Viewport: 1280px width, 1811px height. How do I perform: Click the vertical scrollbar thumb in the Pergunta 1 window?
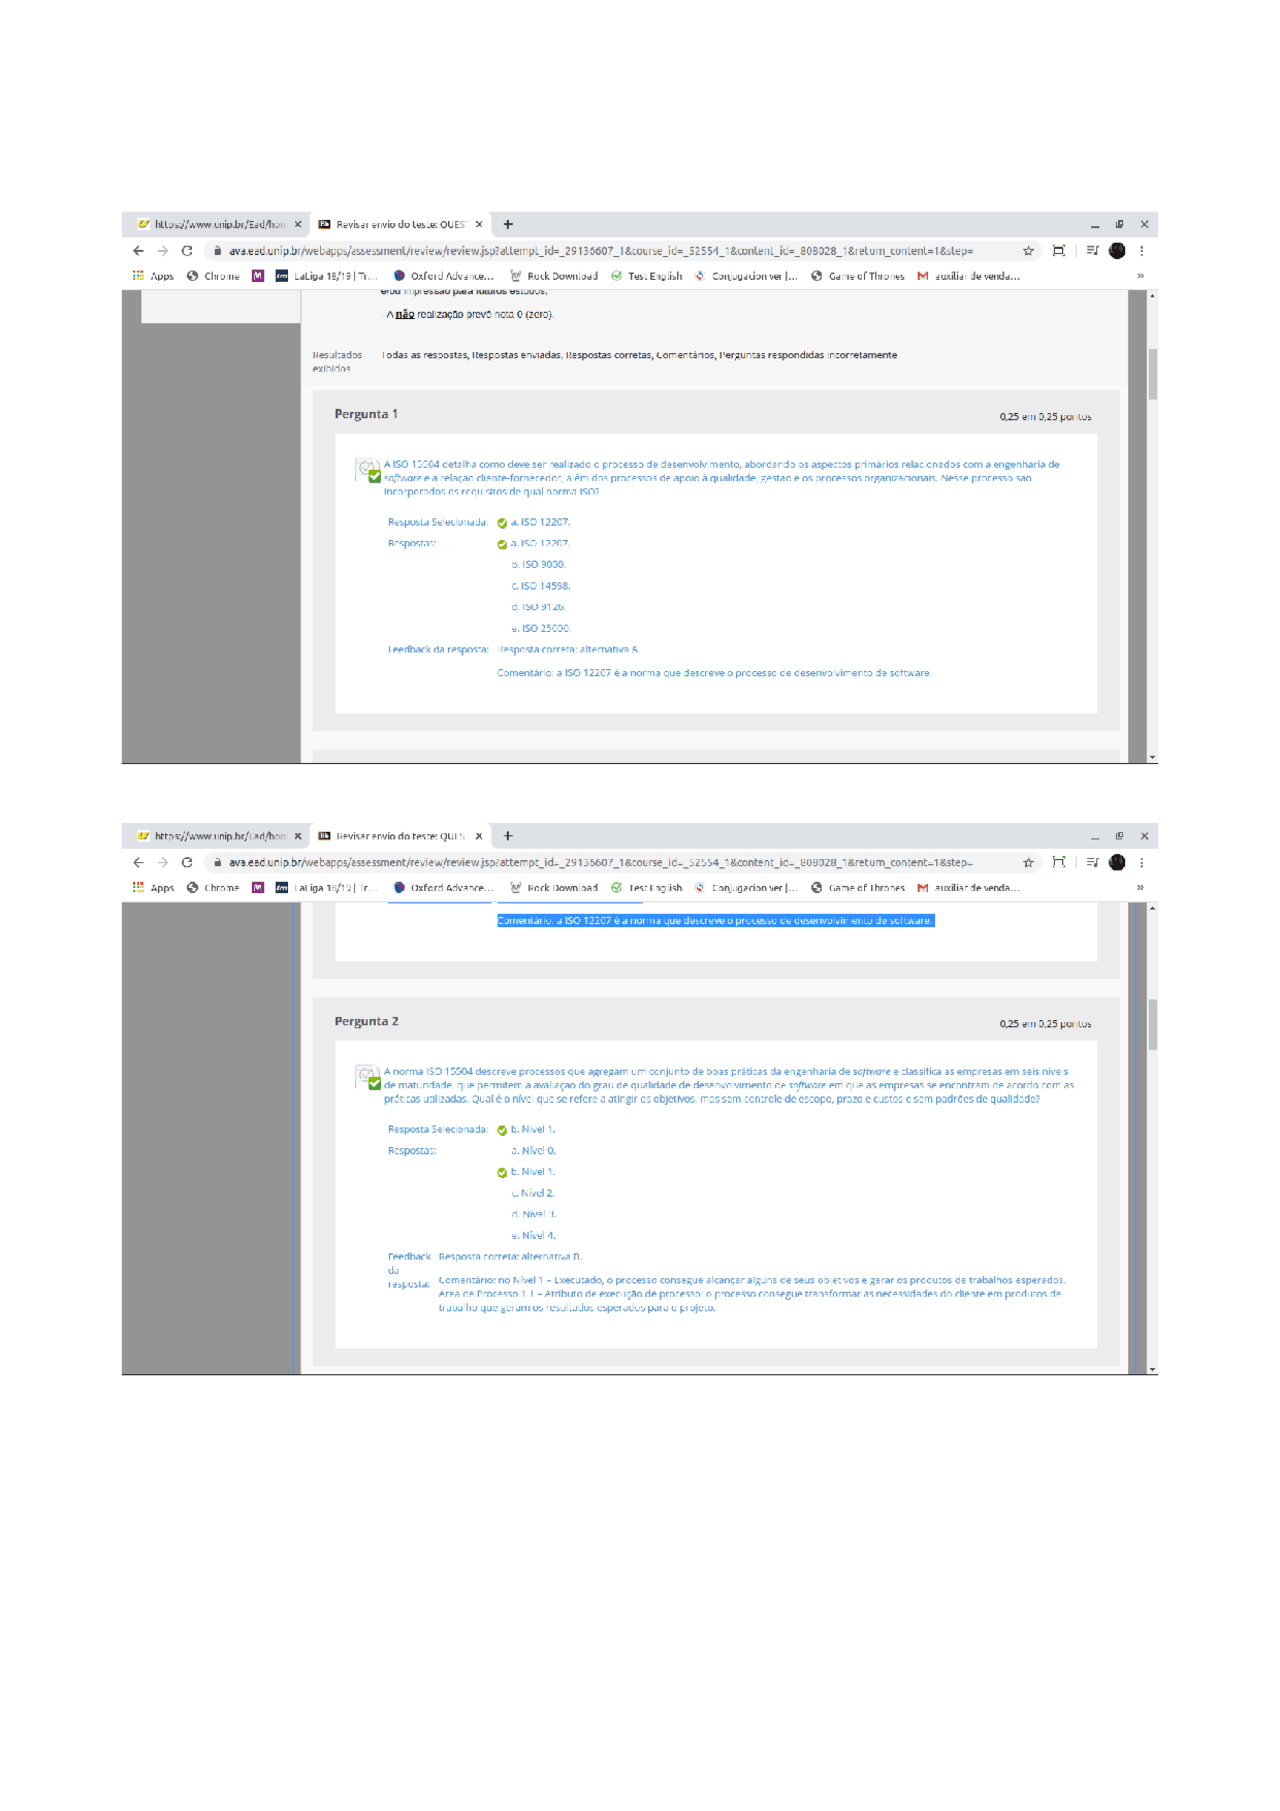pos(1152,374)
